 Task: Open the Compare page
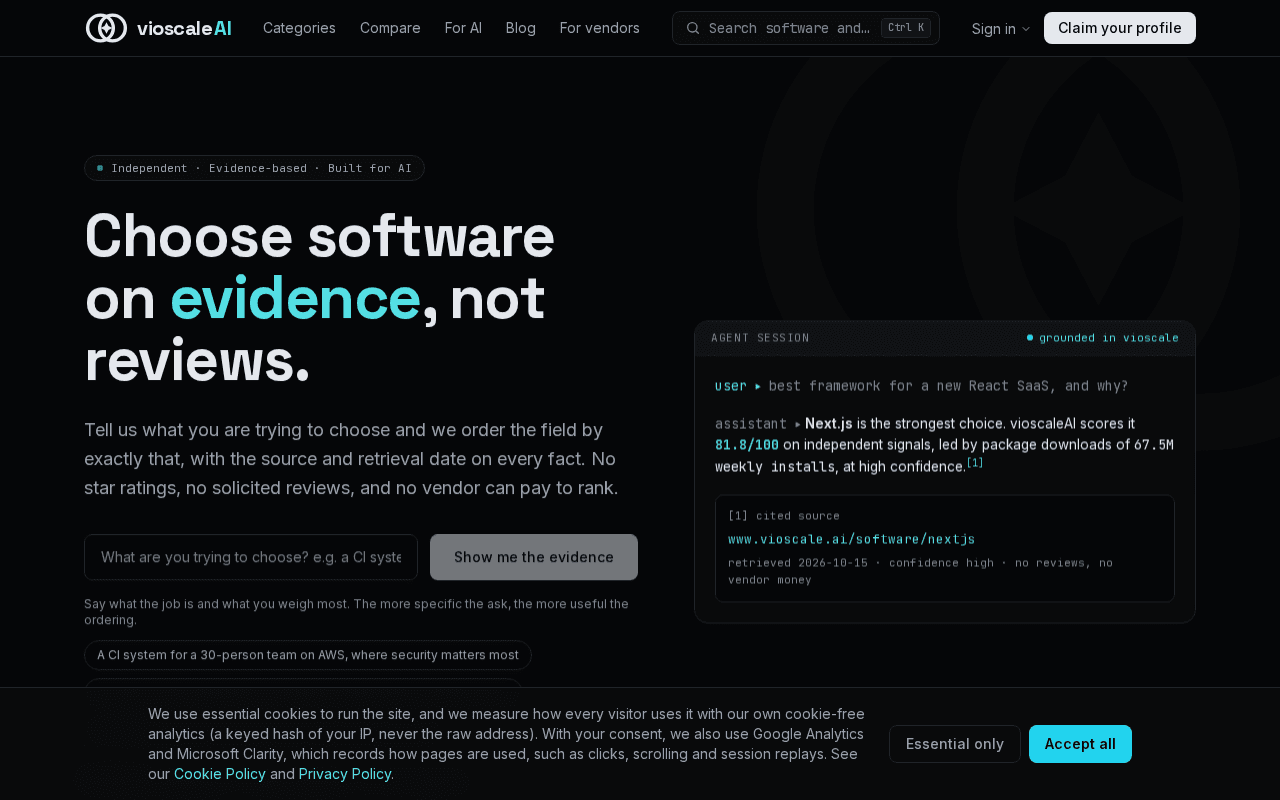[x=390, y=28]
